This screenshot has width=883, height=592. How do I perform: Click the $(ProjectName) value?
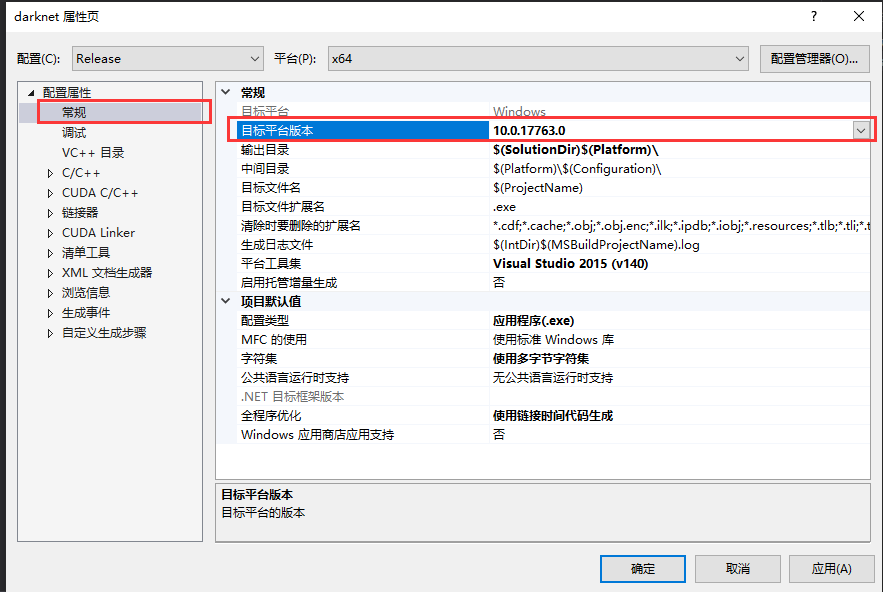pyautogui.click(x=538, y=188)
